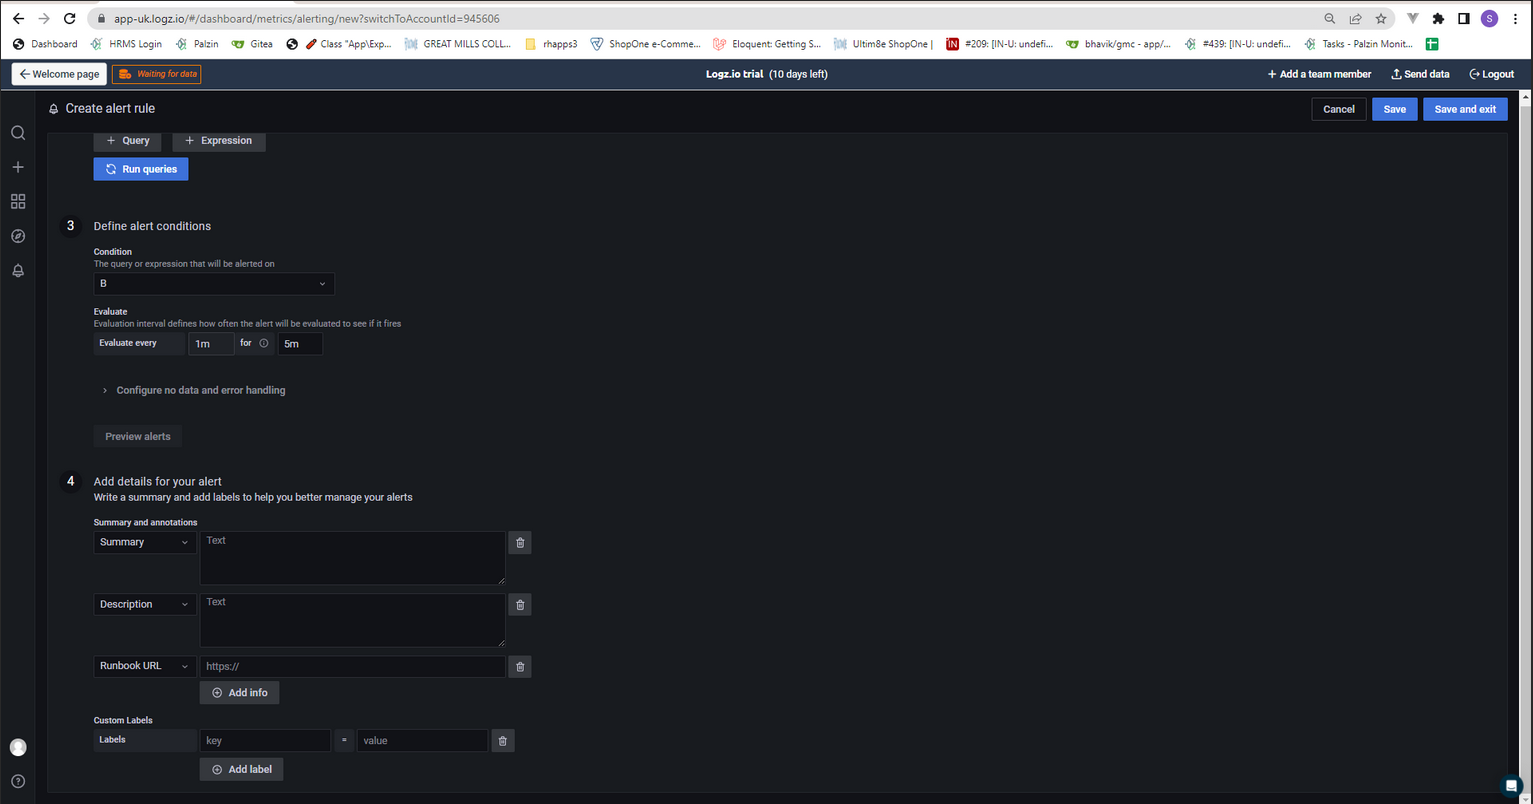1533x804 pixels.
Task: Click Add a team member
Action: coord(1319,74)
